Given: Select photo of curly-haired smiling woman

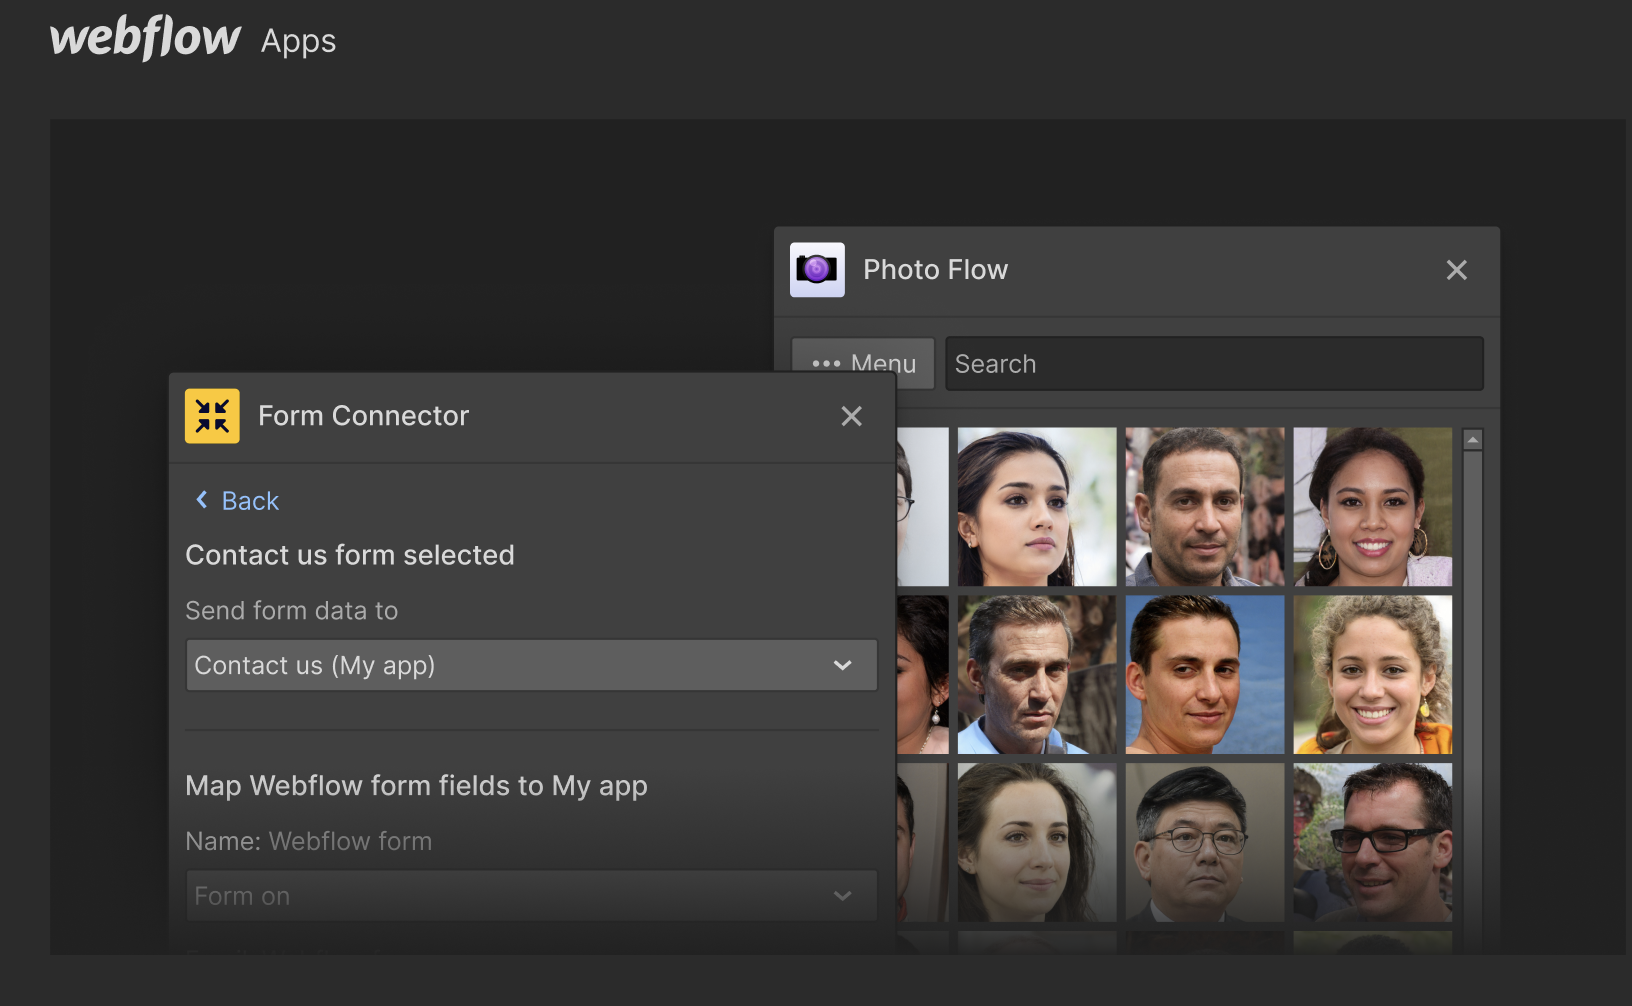Looking at the screenshot, I should [x=1372, y=675].
